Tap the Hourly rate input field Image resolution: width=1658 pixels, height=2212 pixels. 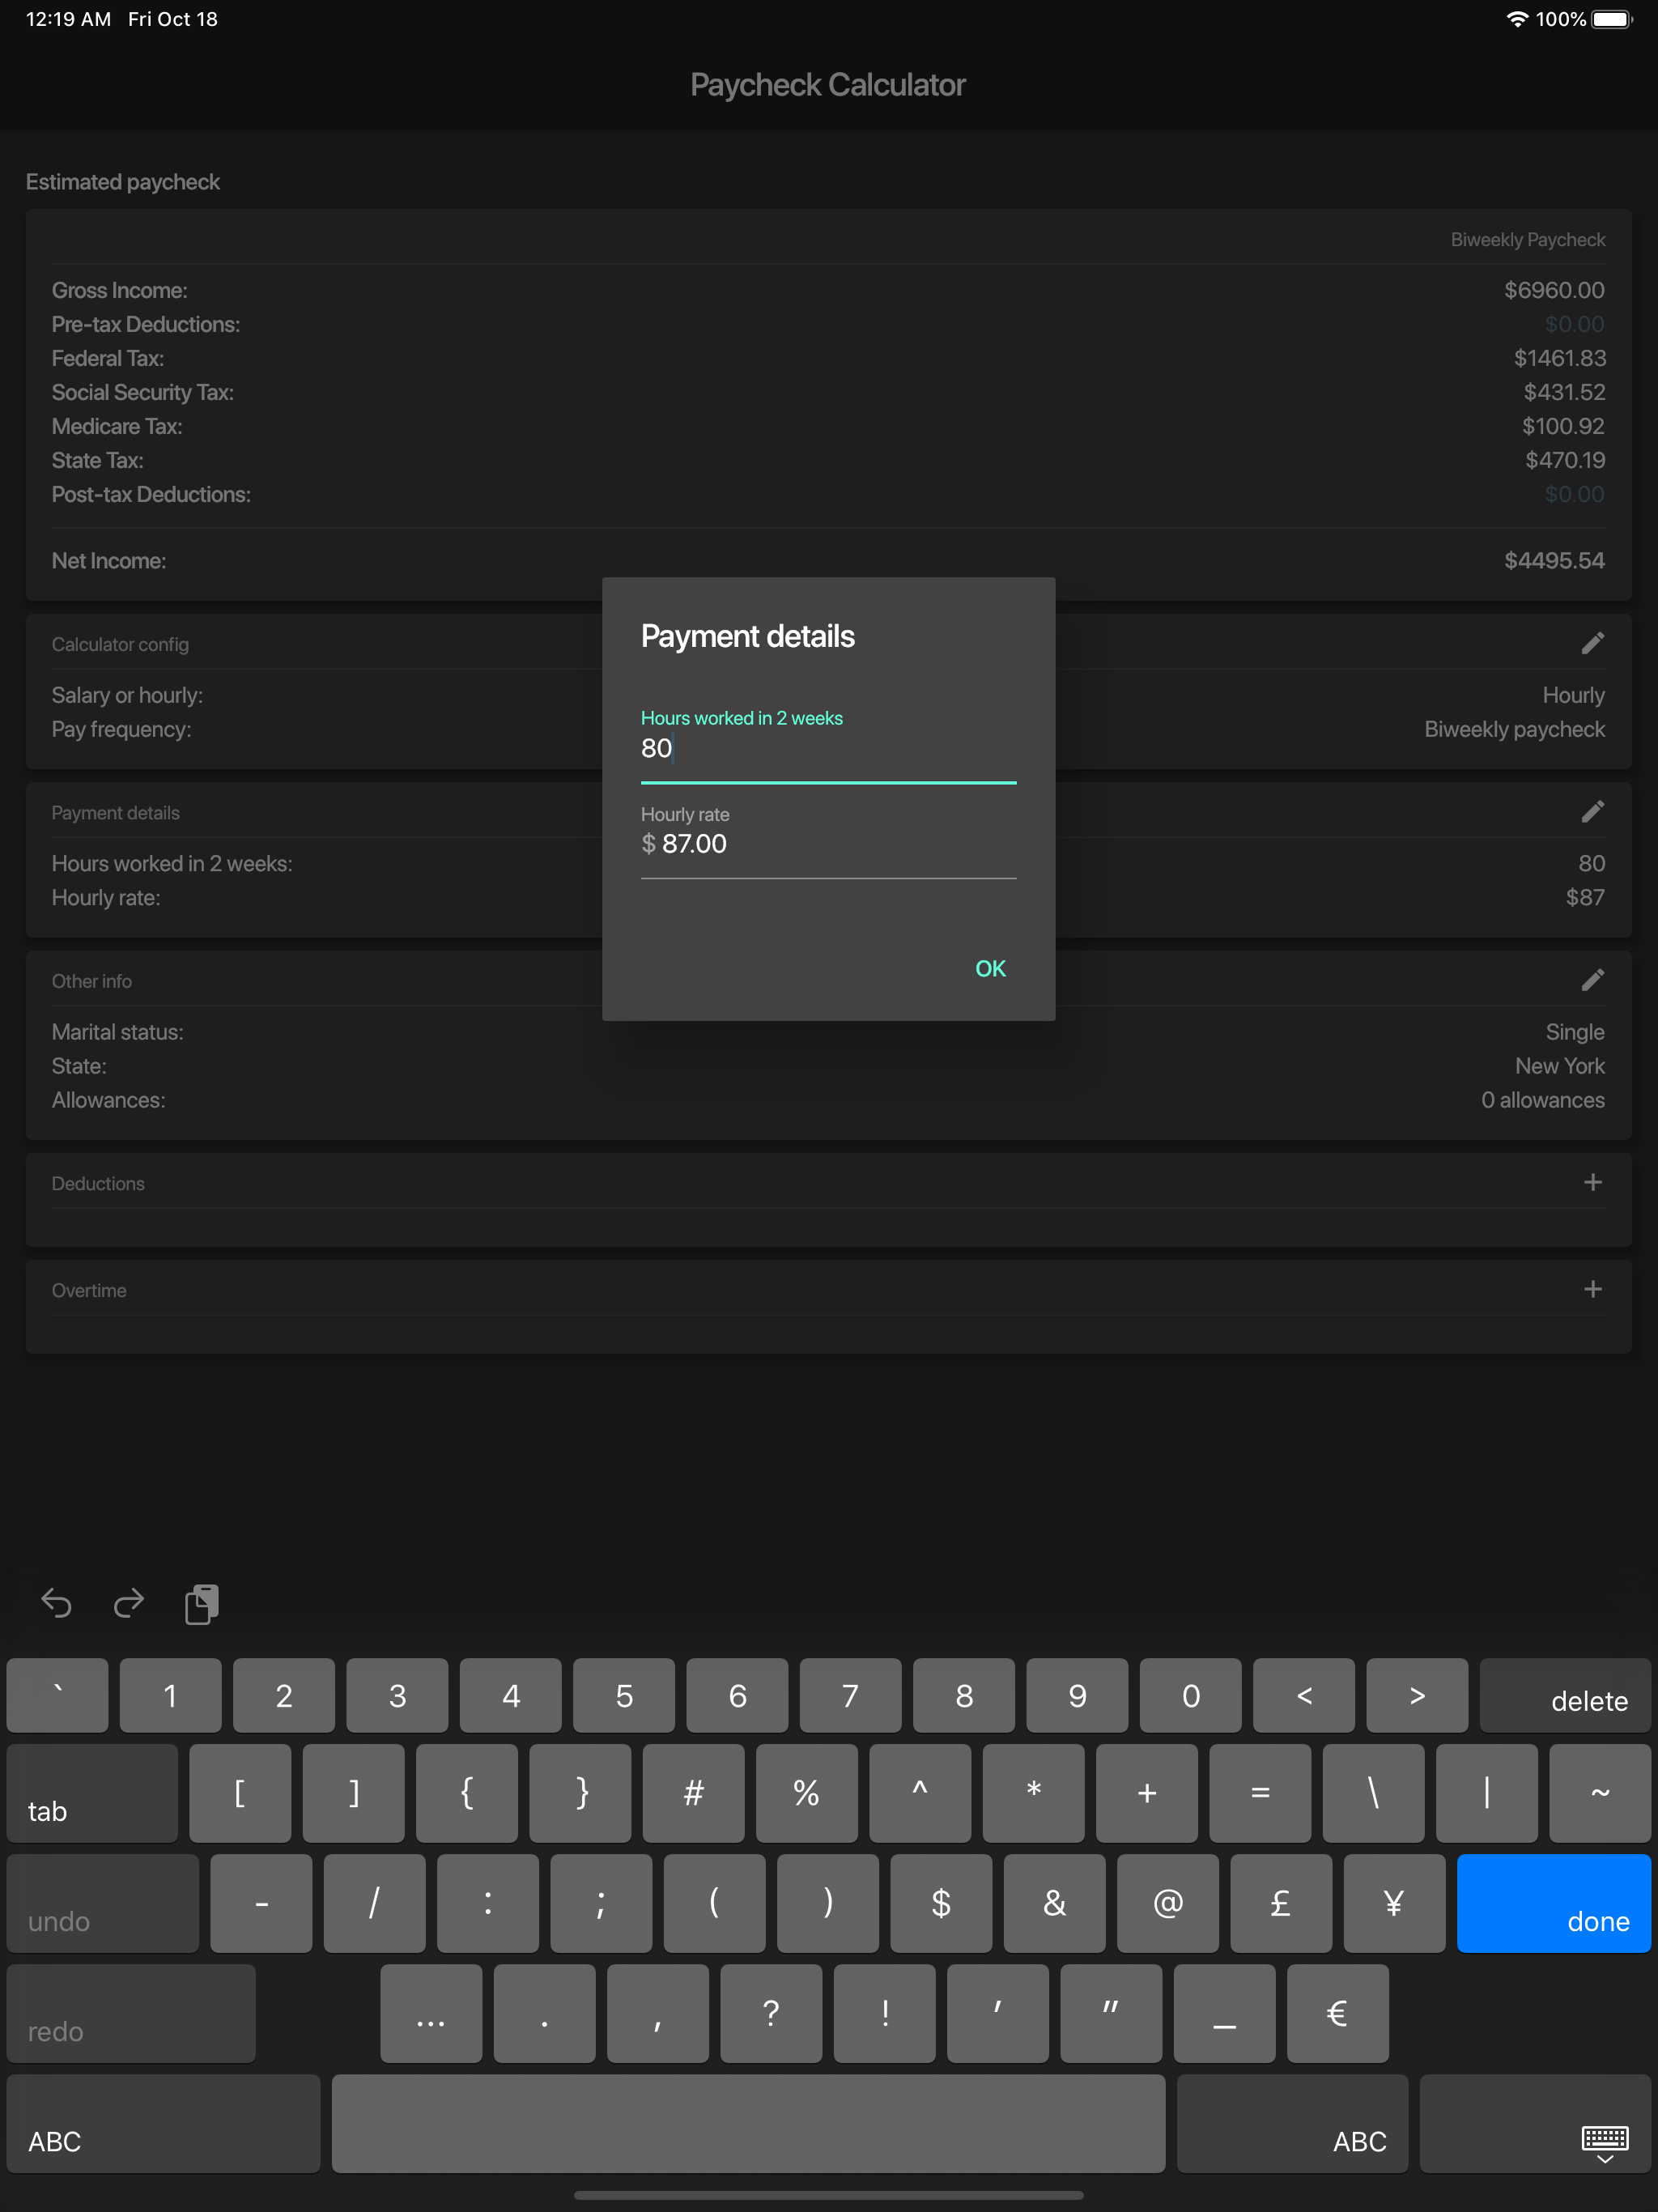click(827, 844)
